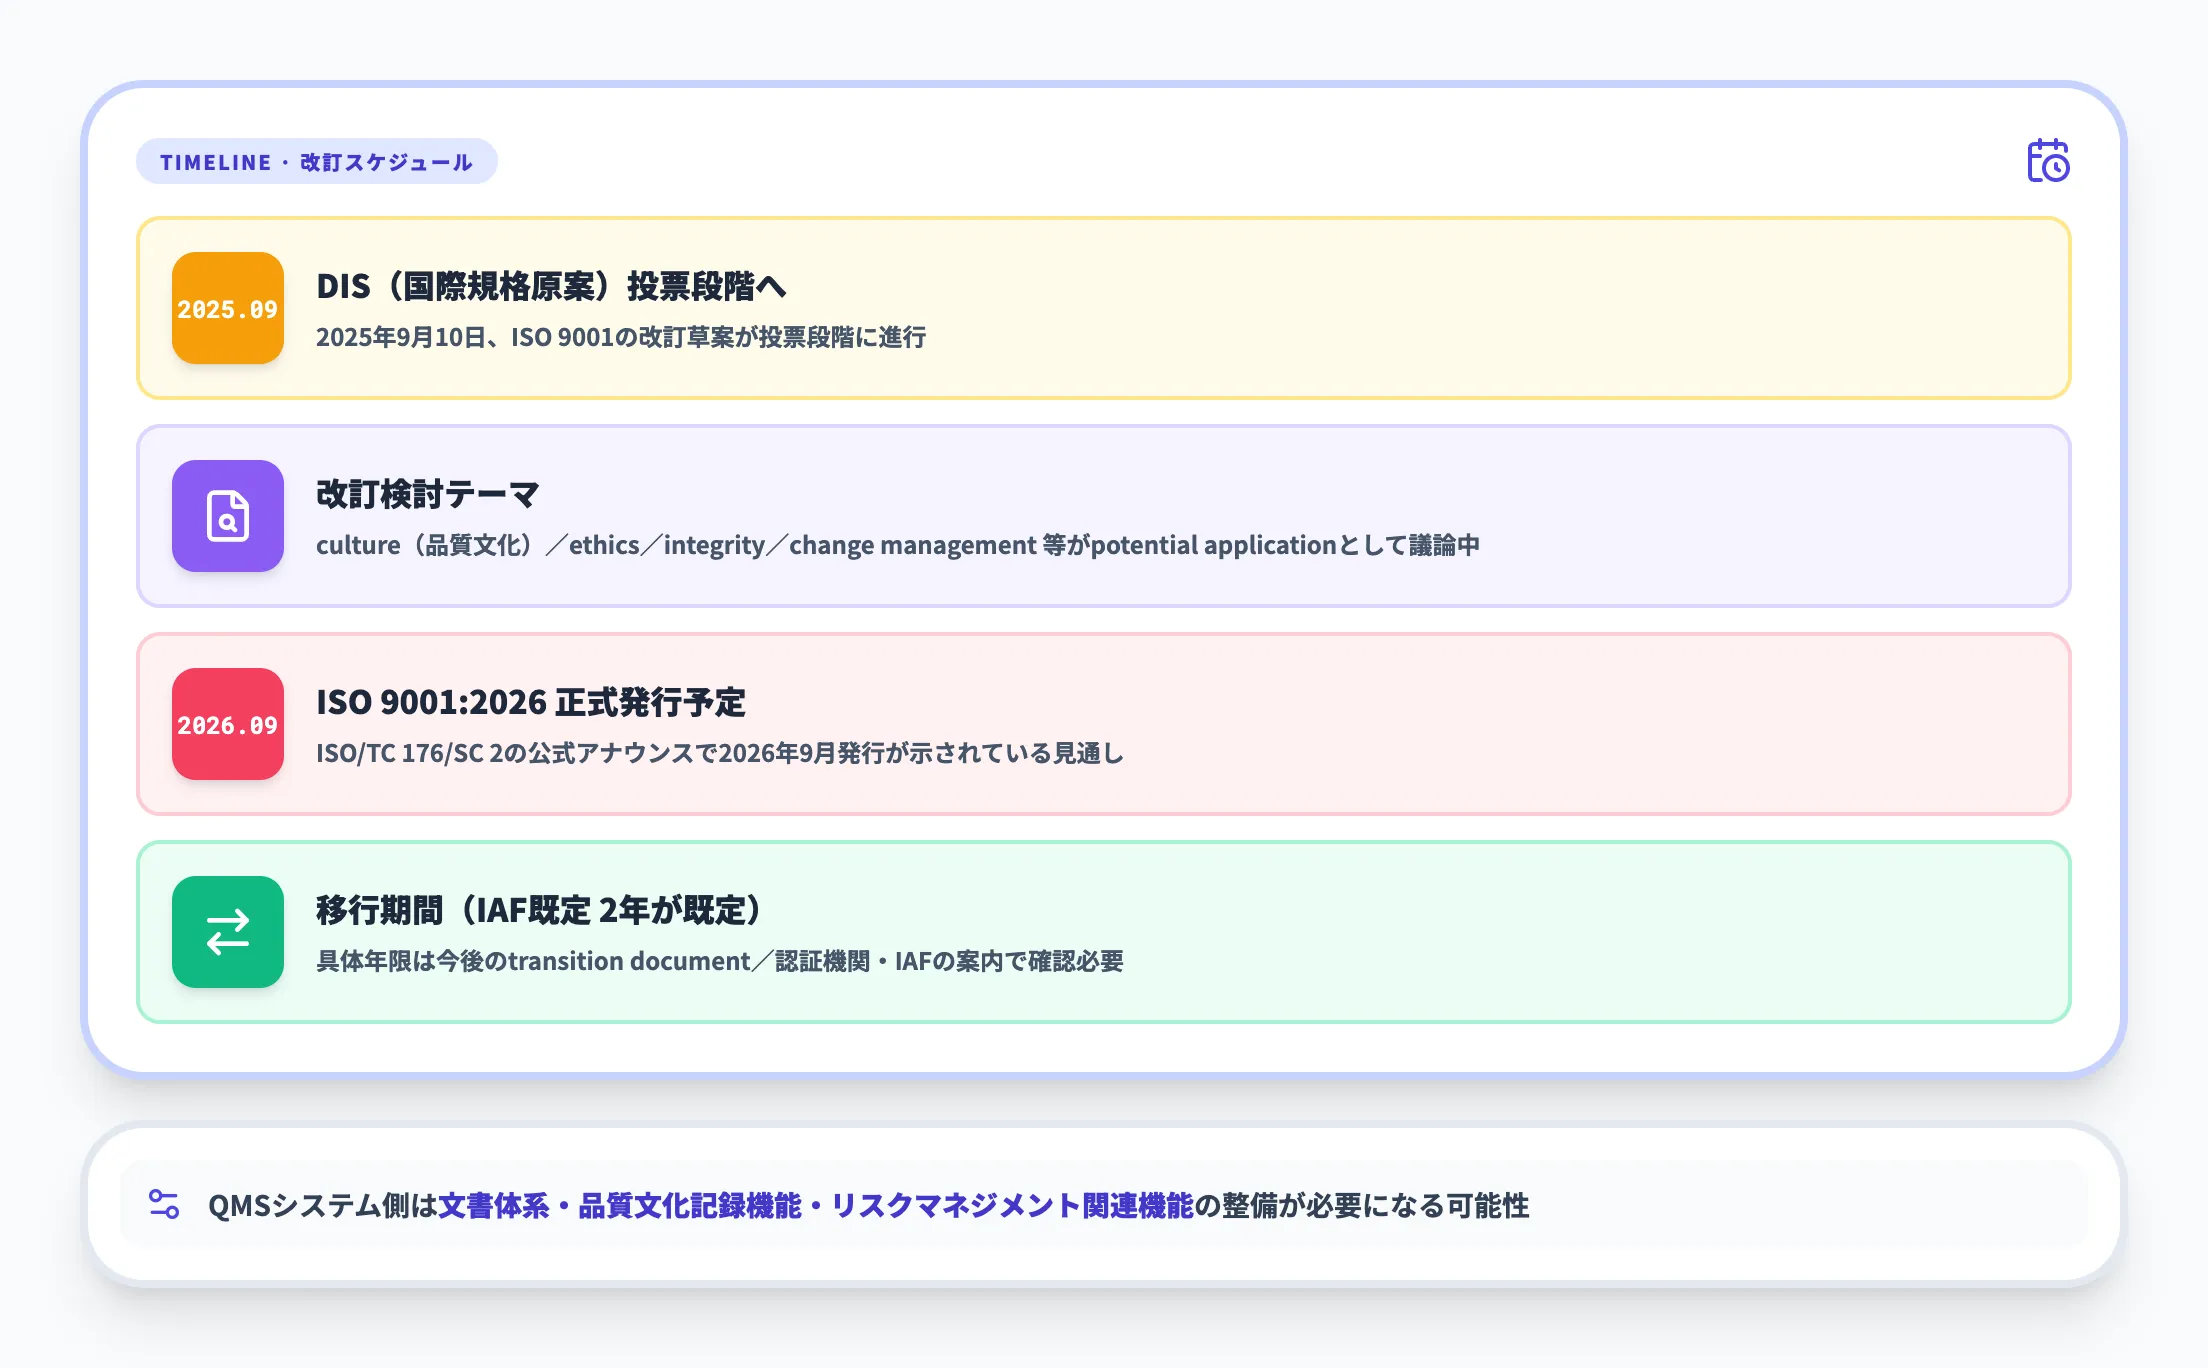Click the green transition arrows icon
This screenshot has height=1368, width=2208.
pyautogui.click(x=227, y=932)
